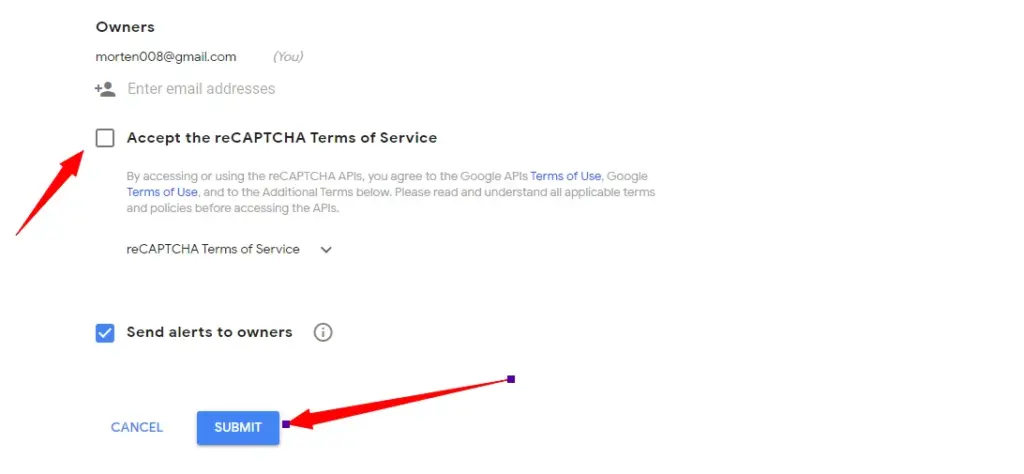Select the morten008@gmail.com owner entry
Screen dimensions: 1024x474
coord(166,57)
